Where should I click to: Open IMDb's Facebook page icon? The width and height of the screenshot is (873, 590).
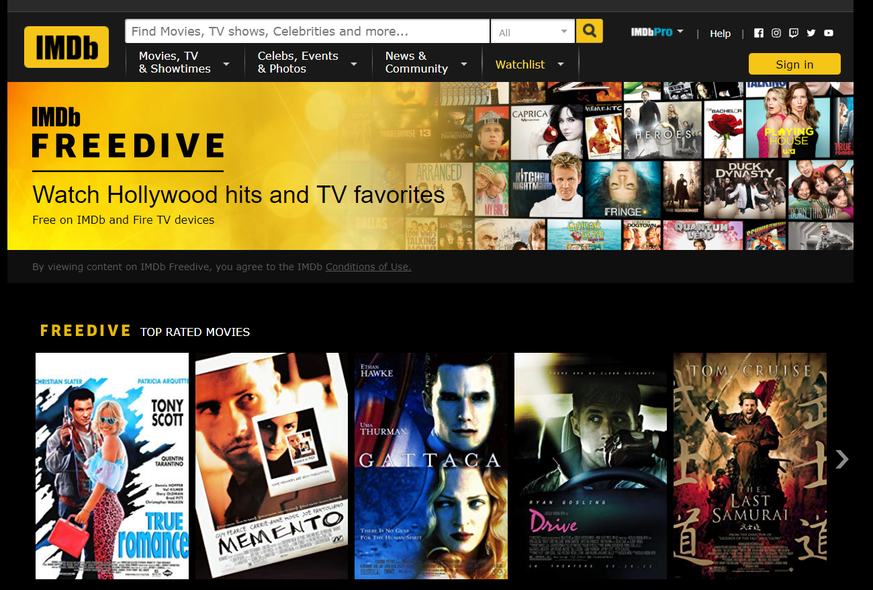pos(759,33)
